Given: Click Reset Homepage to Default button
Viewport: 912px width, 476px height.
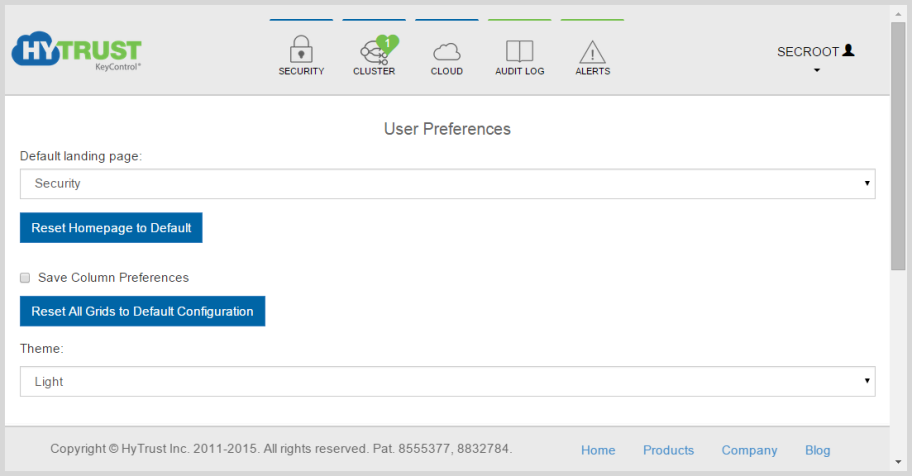Looking at the screenshot, I should pyautogui.click(x=111, y=228).
